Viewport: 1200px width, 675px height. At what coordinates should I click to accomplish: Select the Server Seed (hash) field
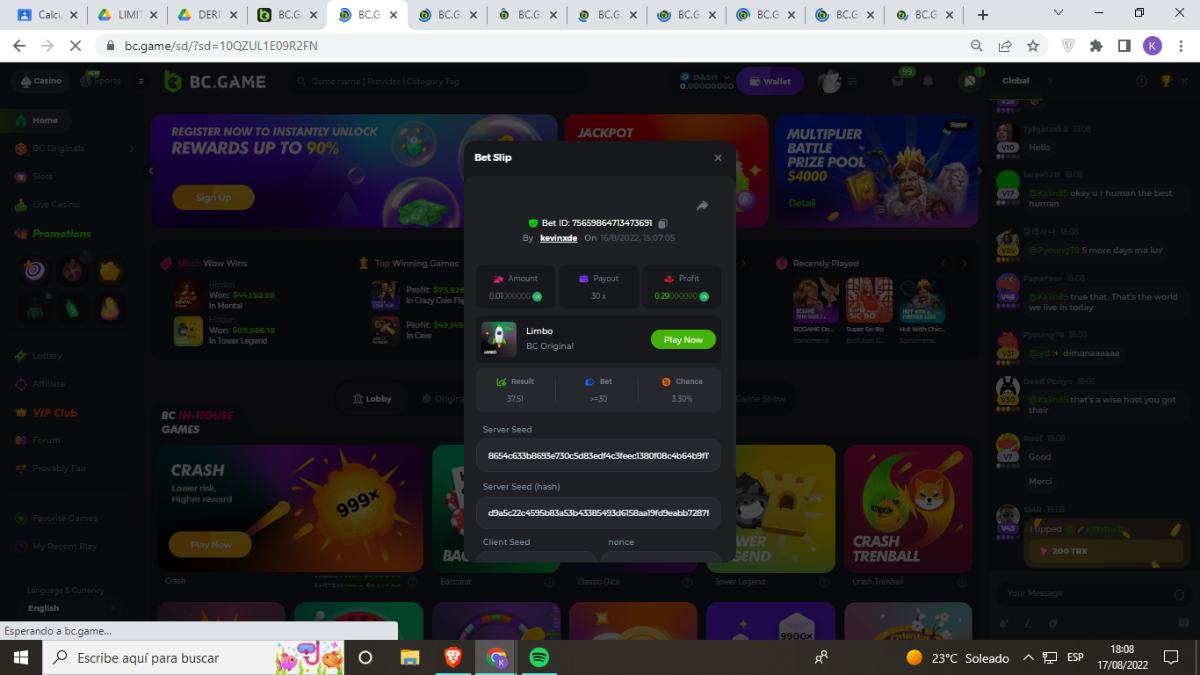[x=598, y=512]
